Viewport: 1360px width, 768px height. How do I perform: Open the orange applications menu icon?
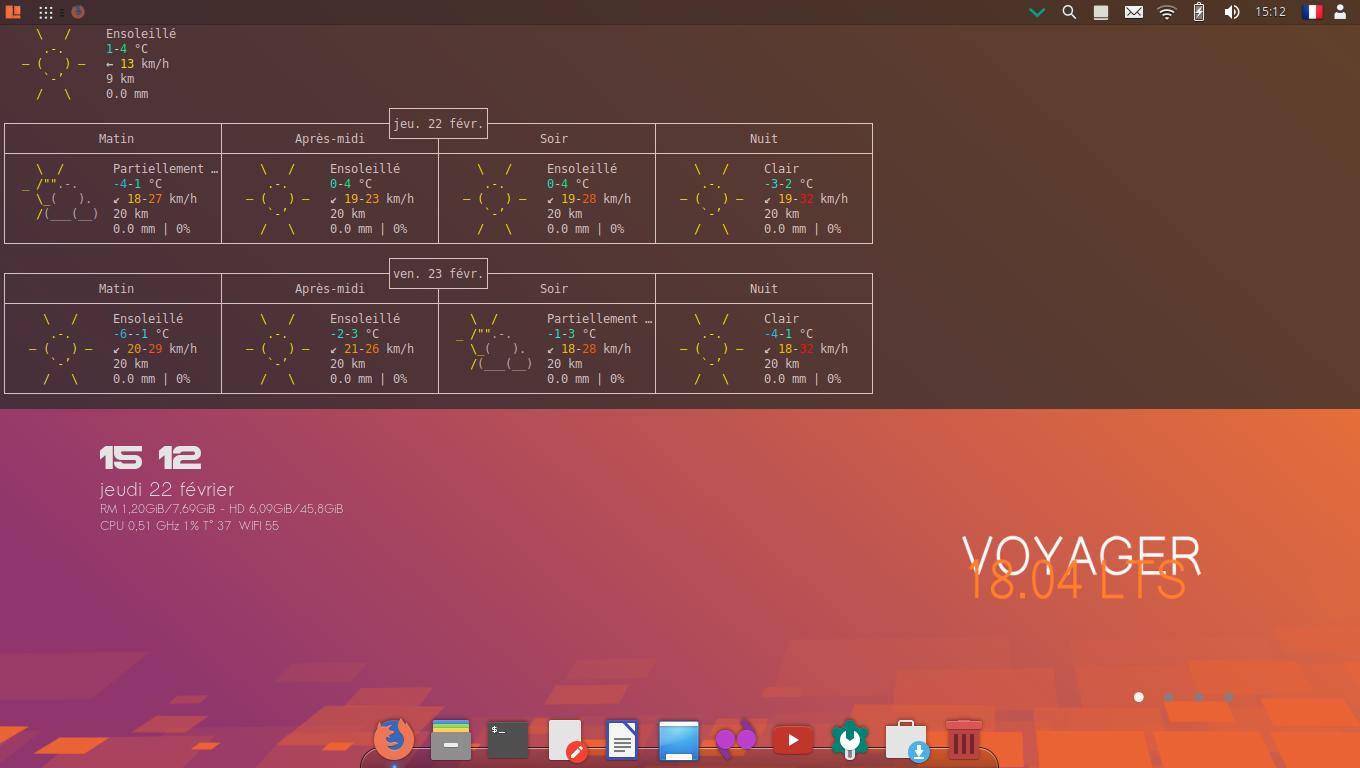(x=14, y=12)
